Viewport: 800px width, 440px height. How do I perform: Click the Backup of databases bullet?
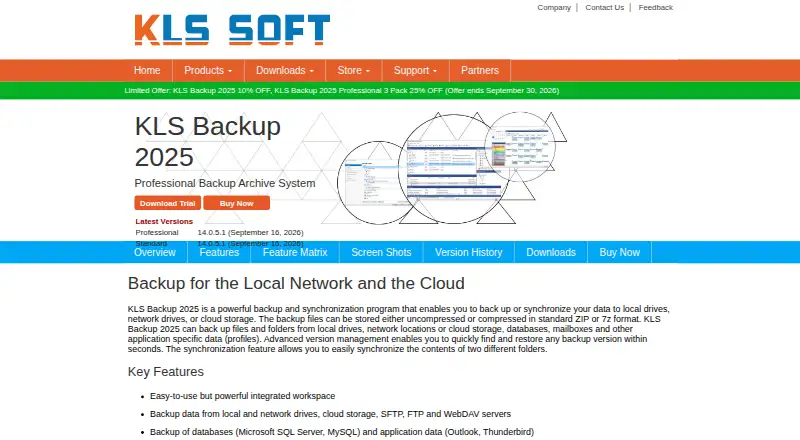[x=342, y=432]
